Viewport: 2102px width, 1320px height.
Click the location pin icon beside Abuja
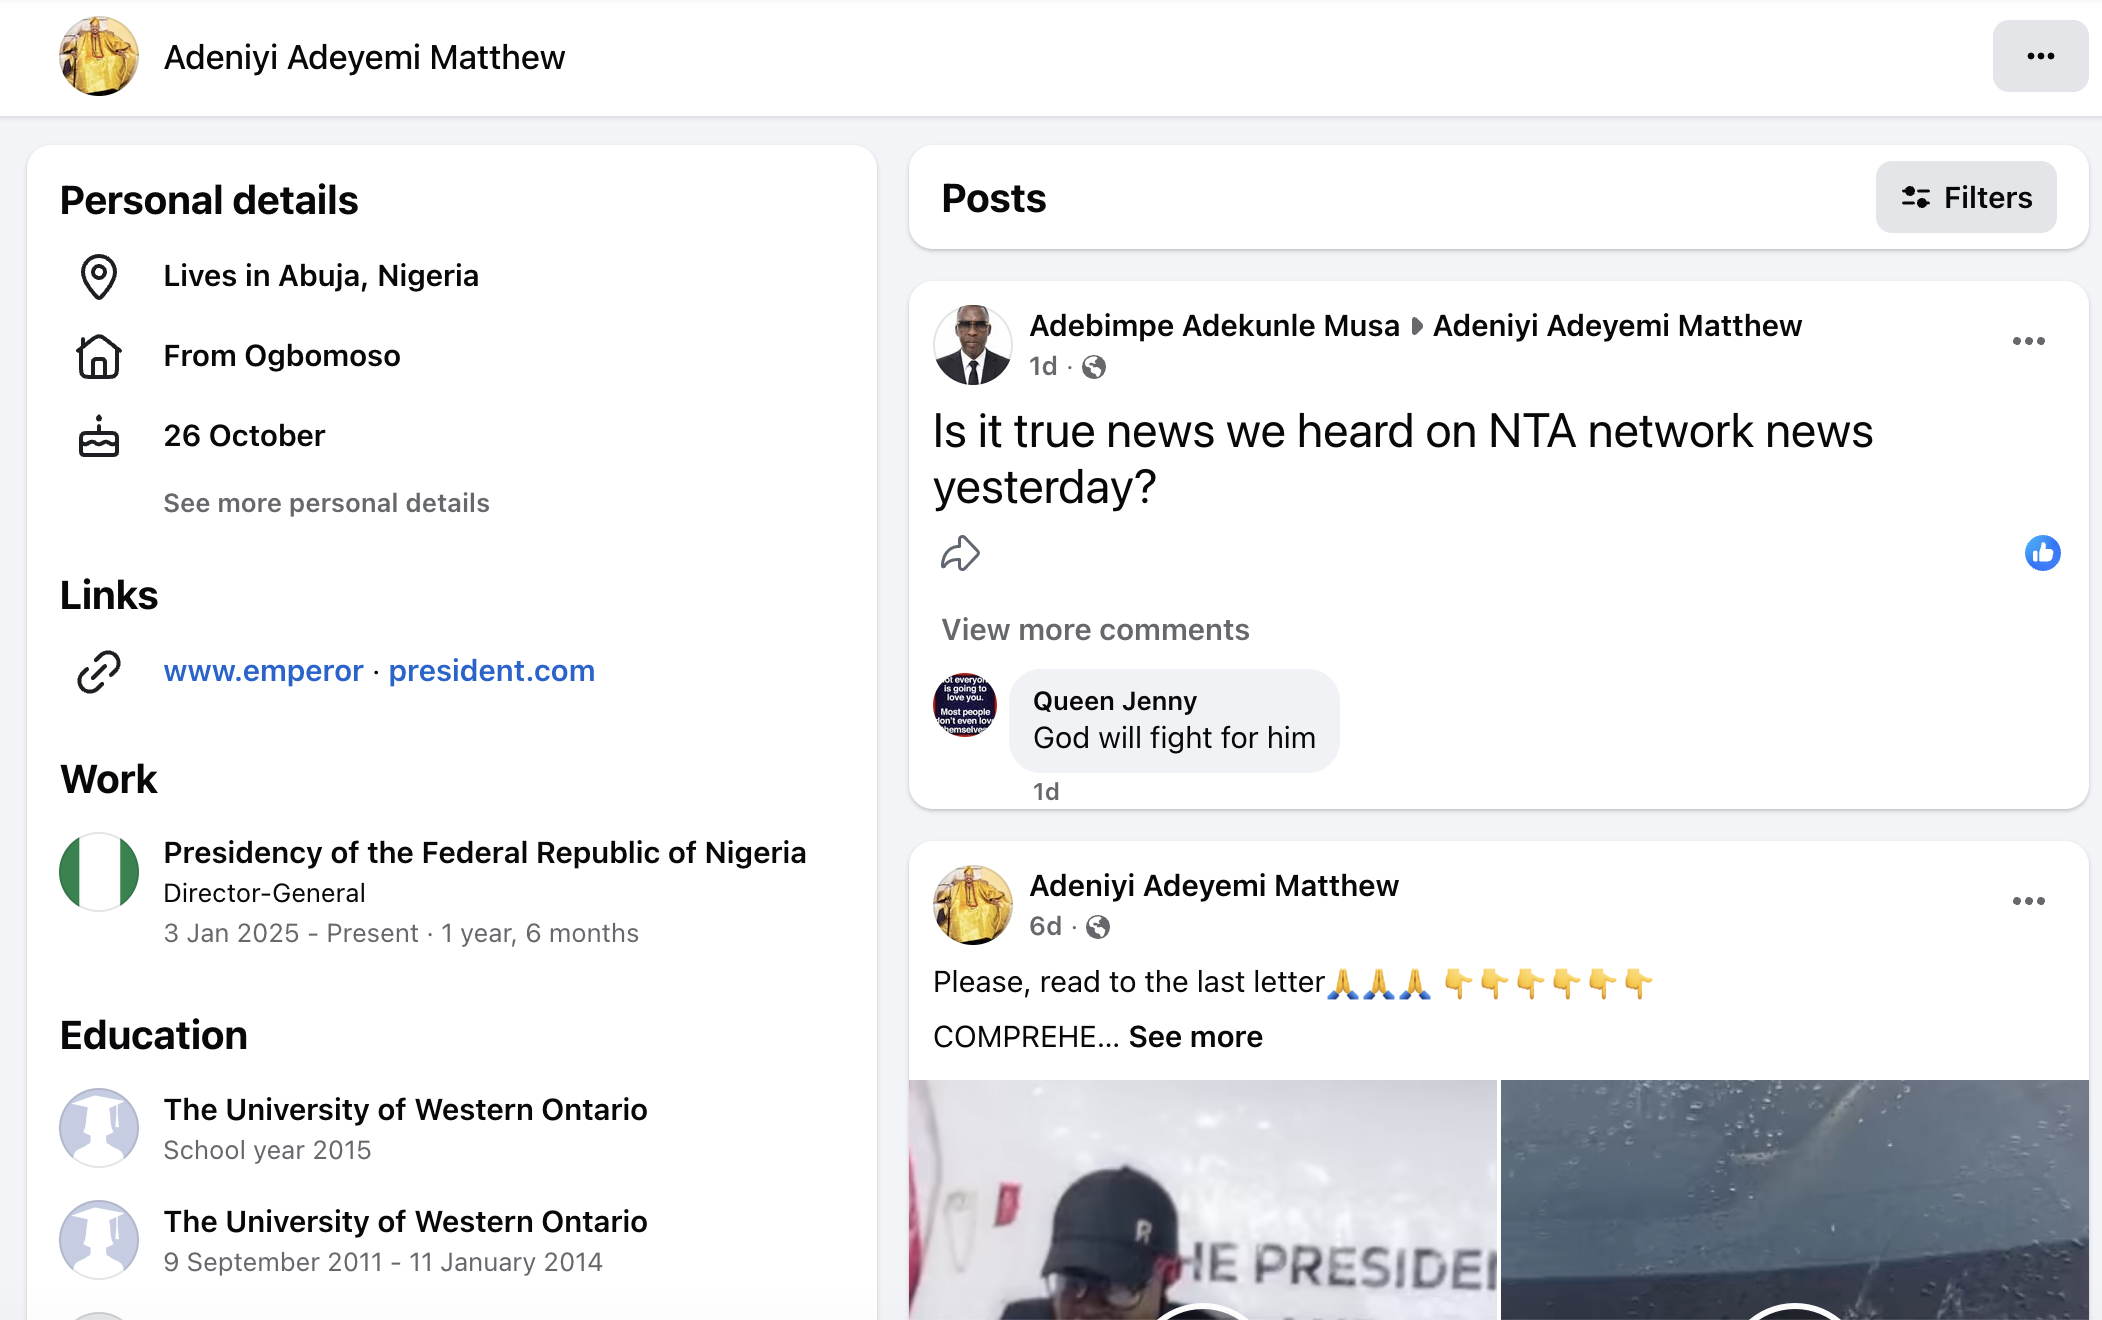tap(99, 276)
